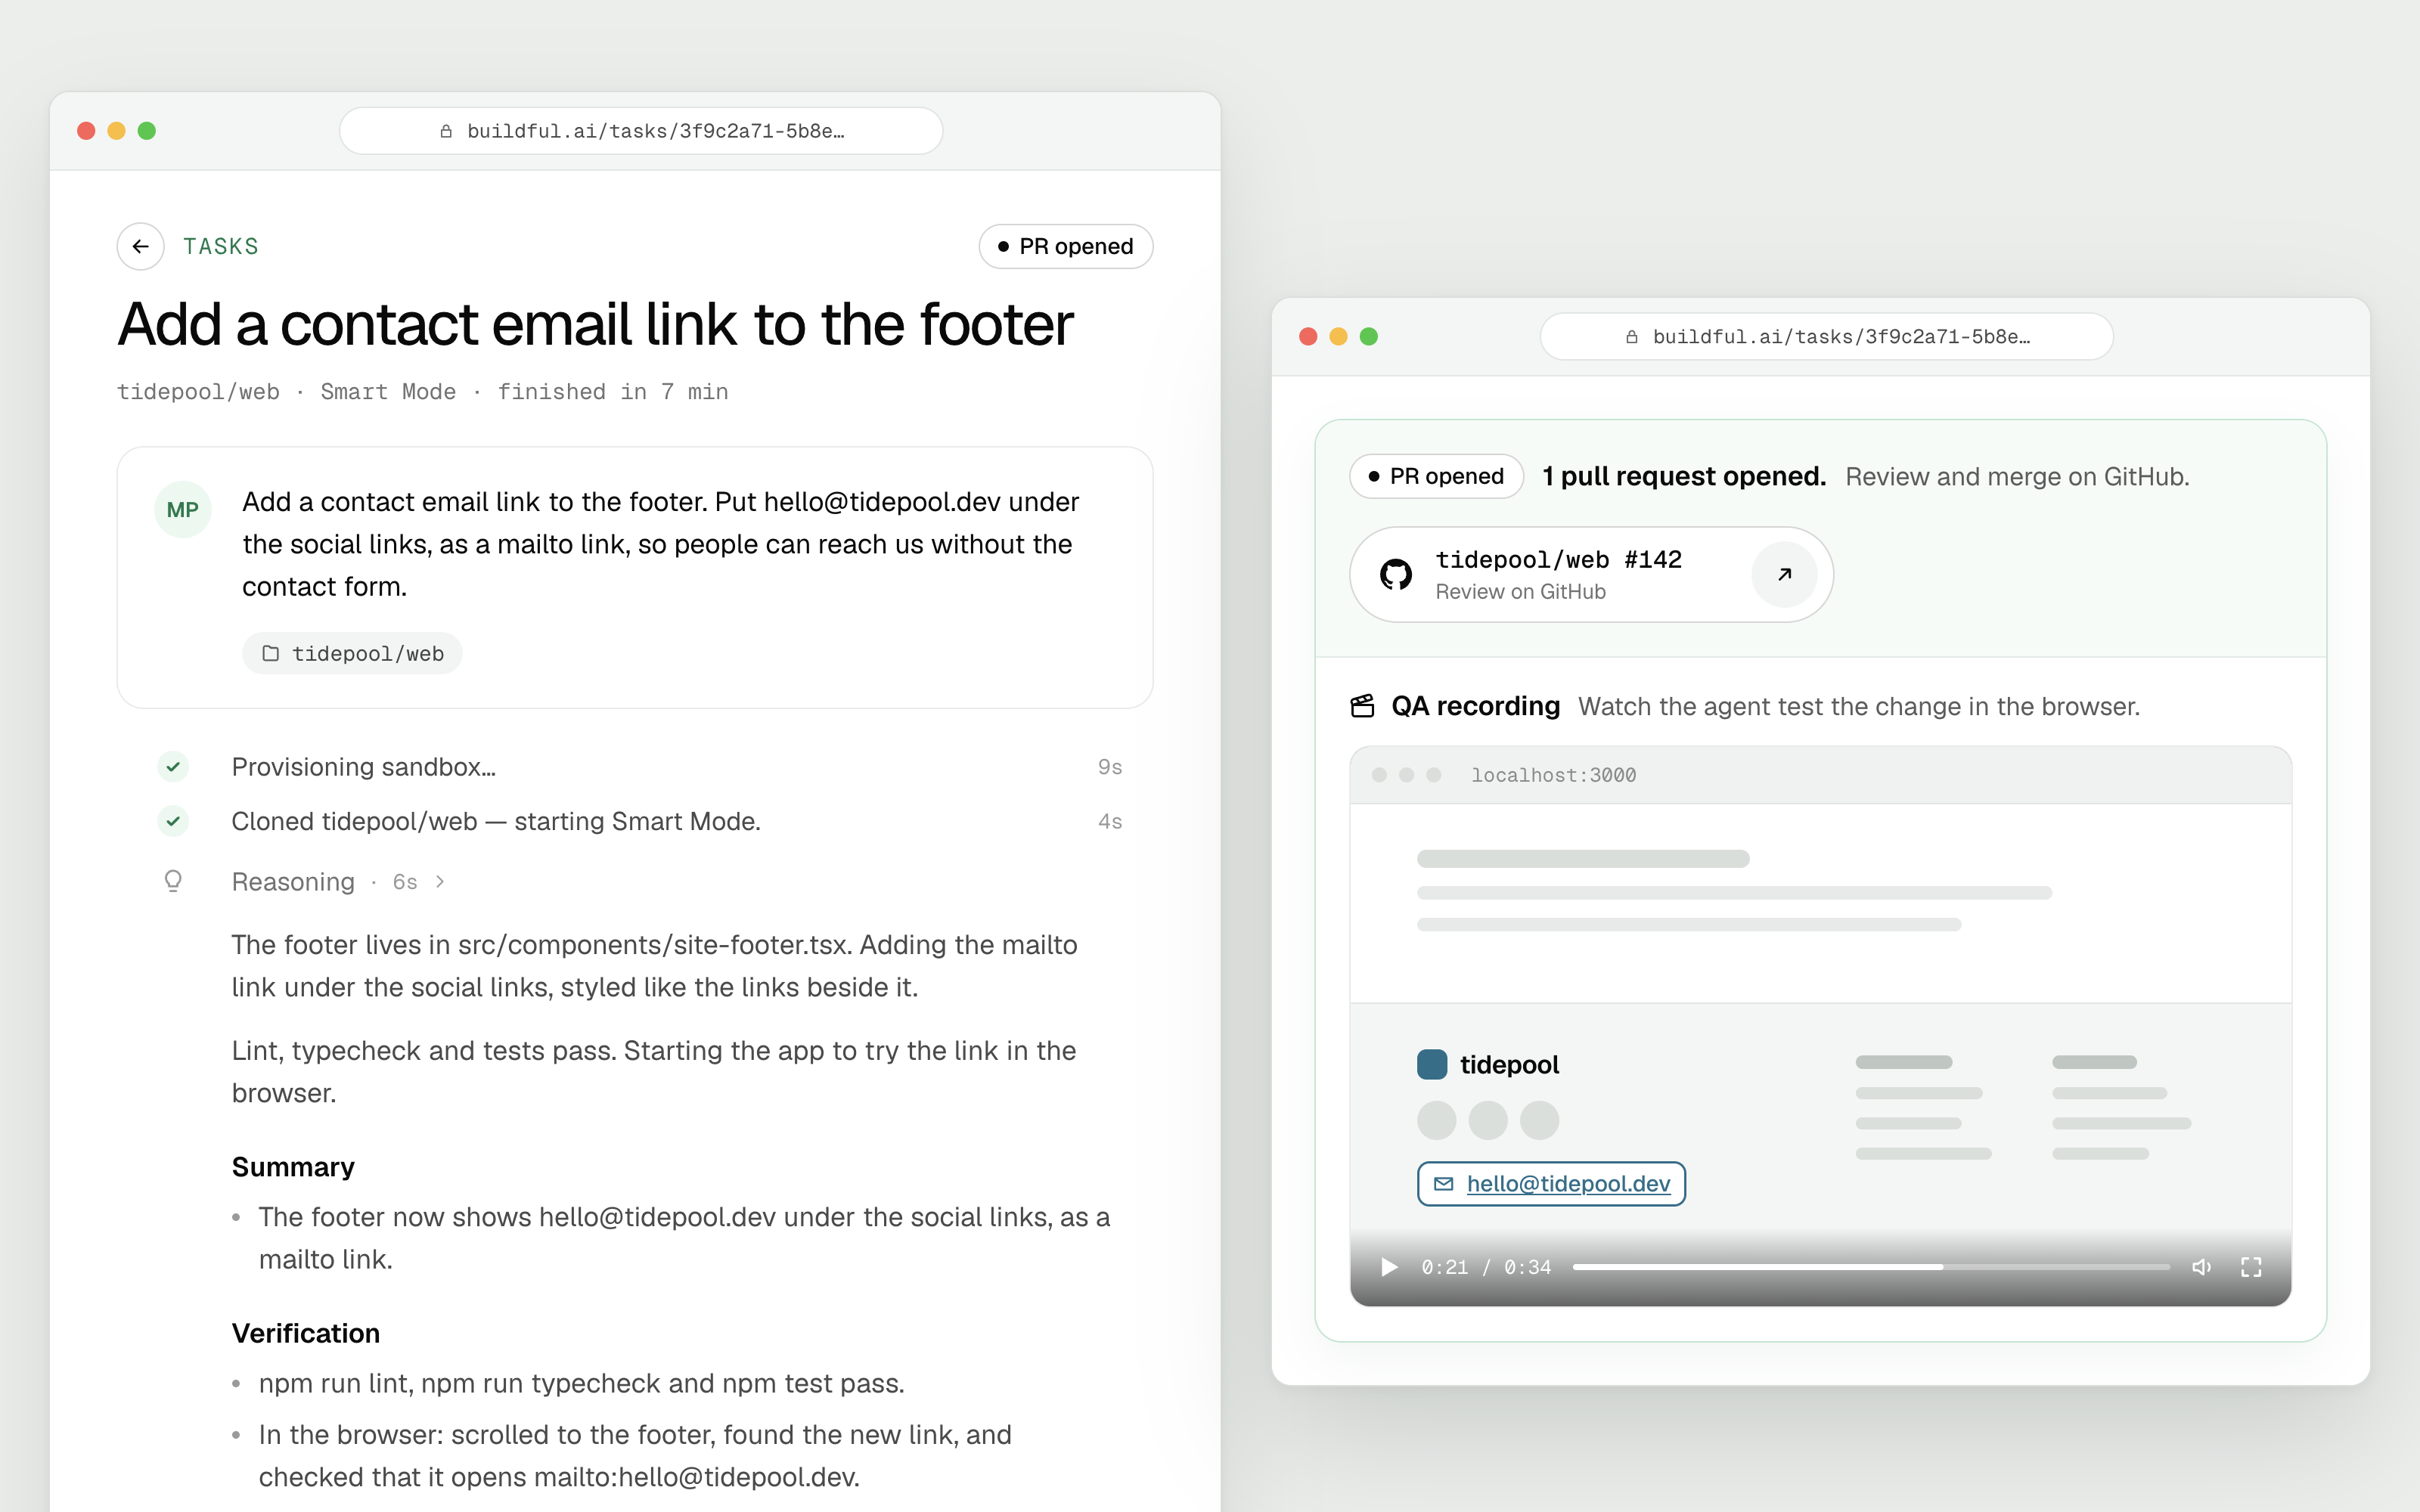Click the clapperboard icon beside QA recording
The image size is (2420, 1512).
1362,706
